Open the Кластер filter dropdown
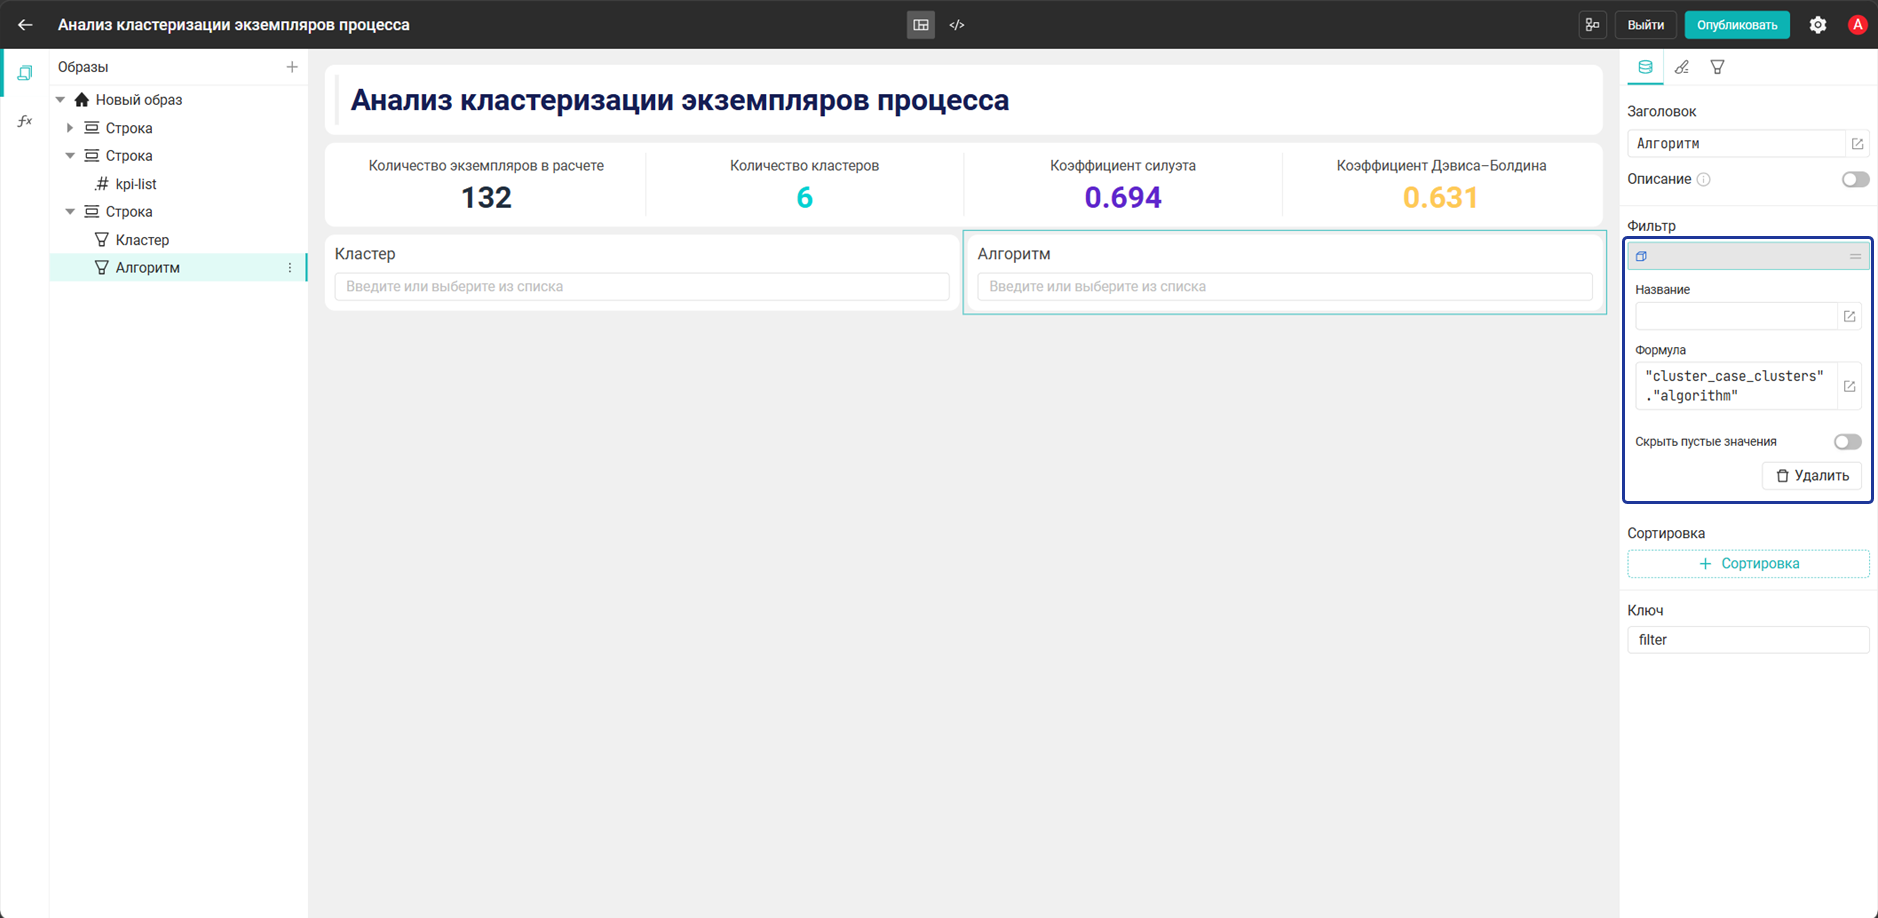The image size is (1878, 918). (x=642, y=287)
